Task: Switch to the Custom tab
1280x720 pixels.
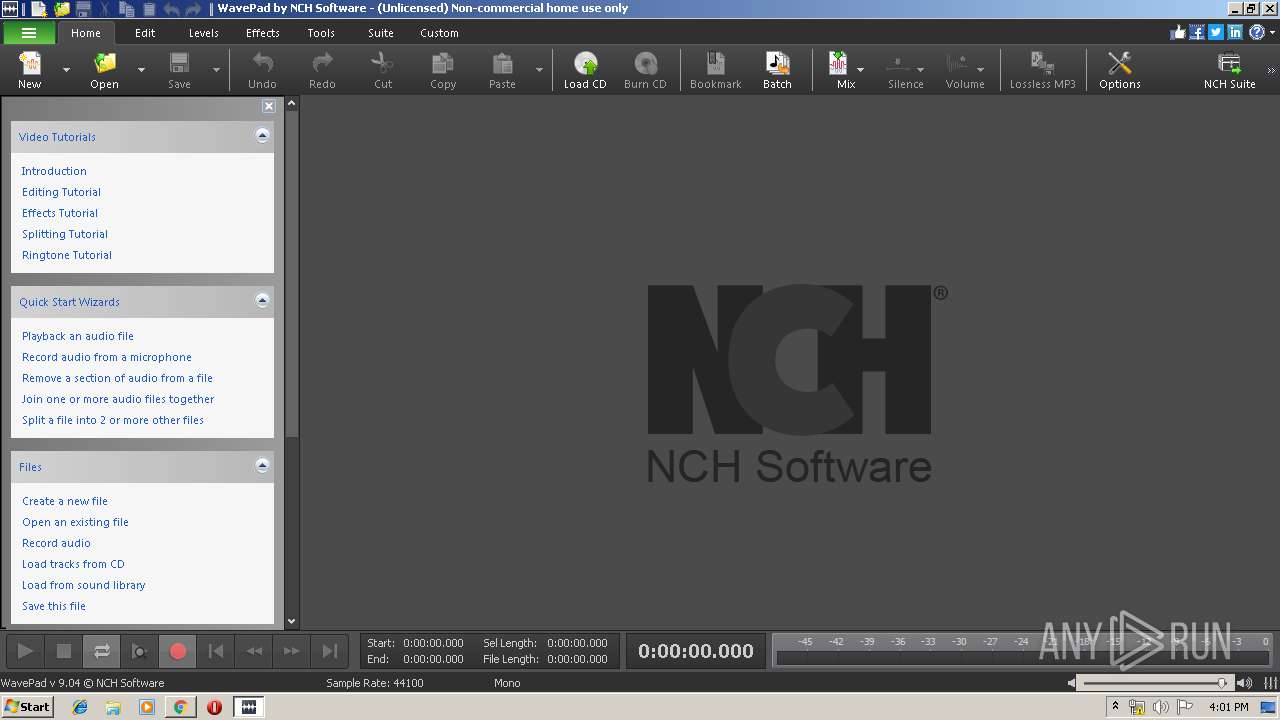Action: coord(439,33)
